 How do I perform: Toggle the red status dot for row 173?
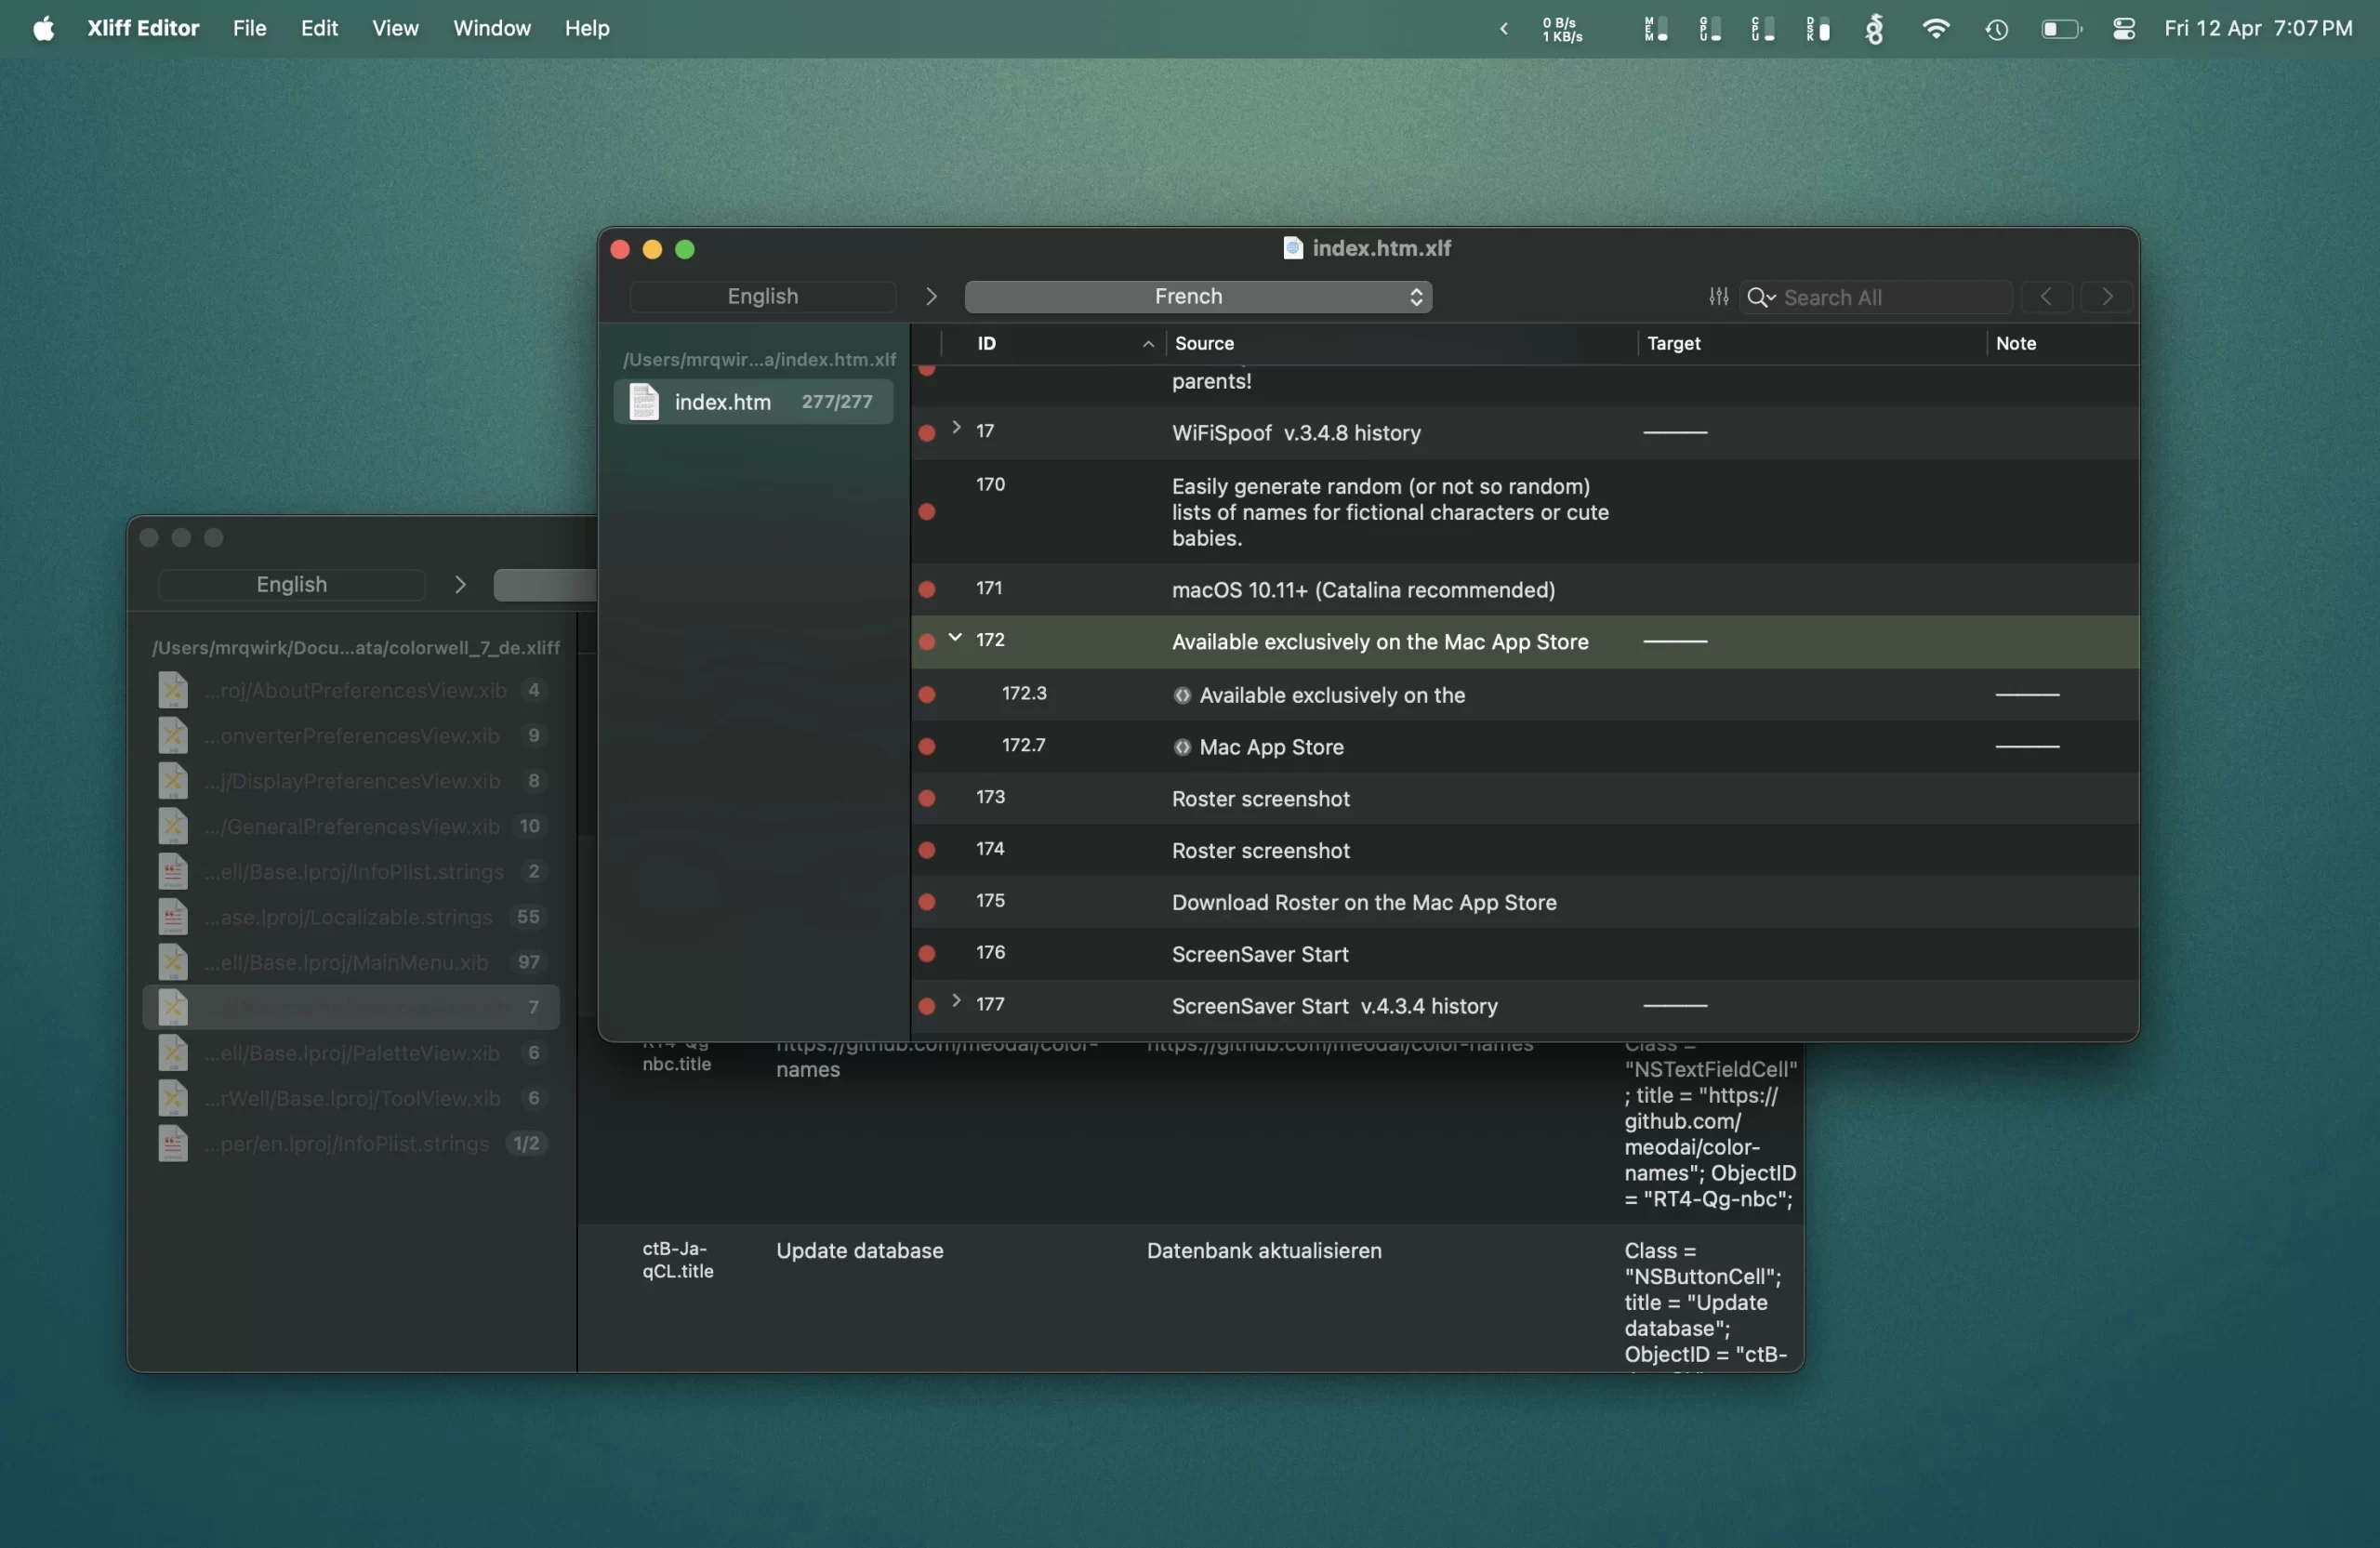[927, 798]
